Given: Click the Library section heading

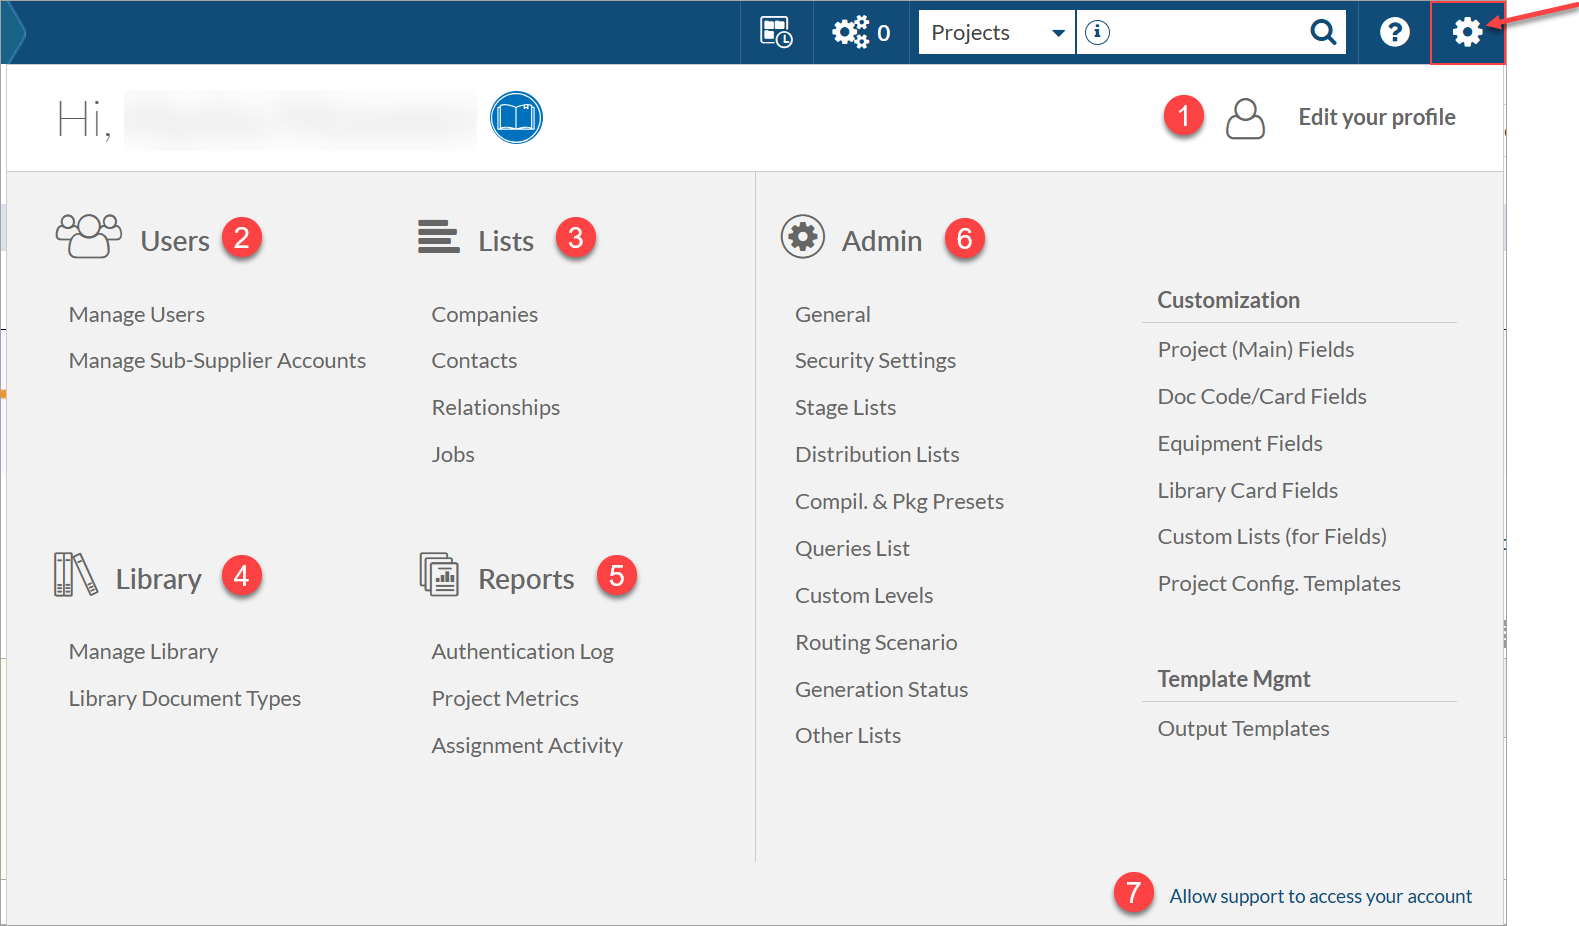Looking at the screenshot, I should coord(158,580).
